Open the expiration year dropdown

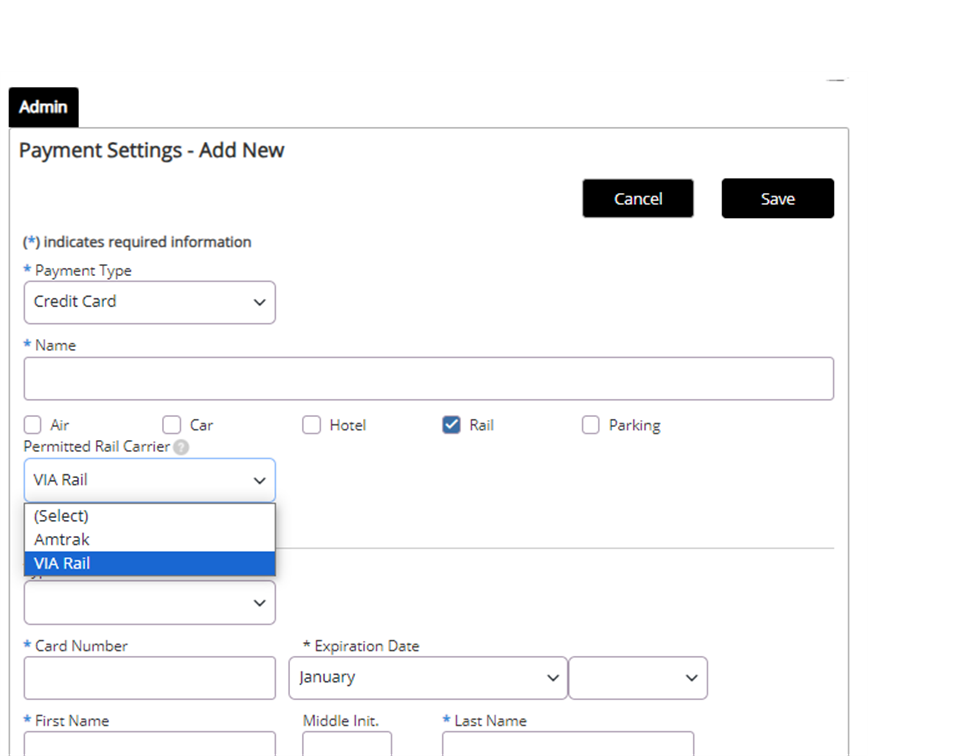(x=638, y=678)
